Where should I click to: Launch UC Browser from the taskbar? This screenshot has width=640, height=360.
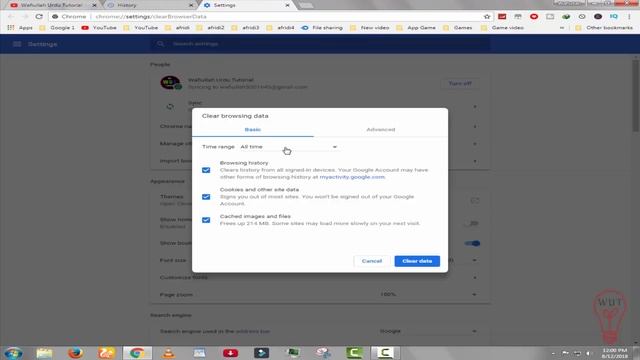point(106,353)
